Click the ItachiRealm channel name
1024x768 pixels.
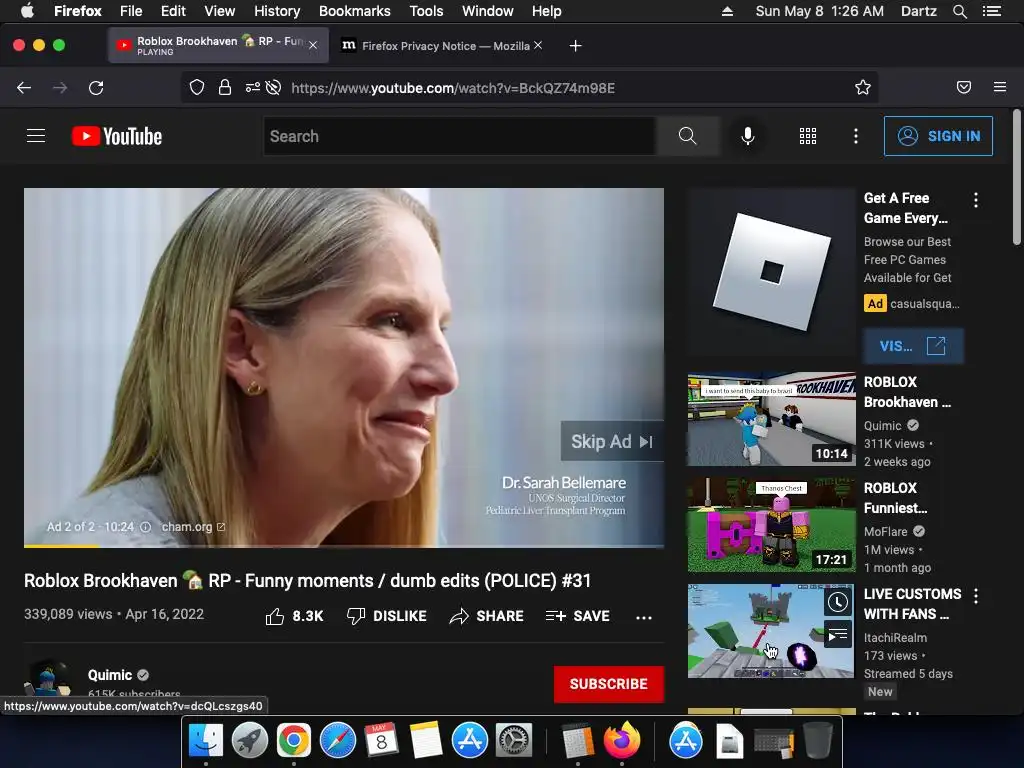point(895,637)
